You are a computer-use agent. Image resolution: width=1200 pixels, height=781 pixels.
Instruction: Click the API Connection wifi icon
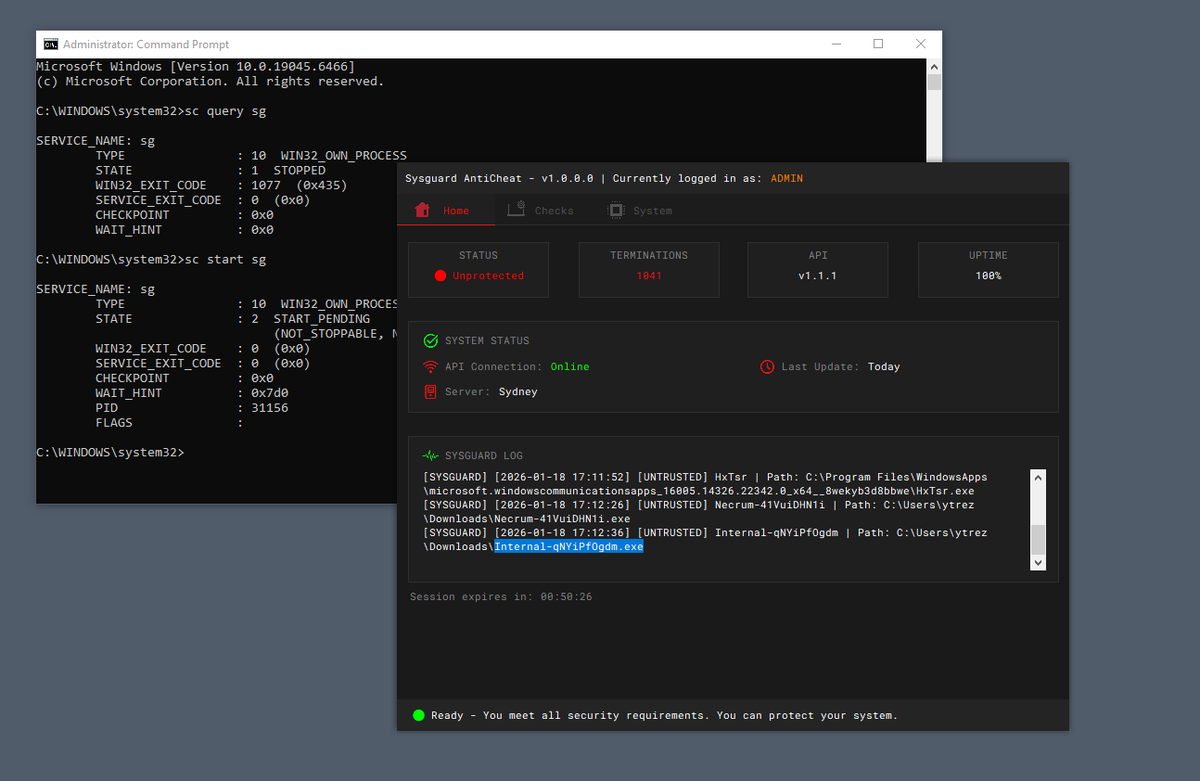coord(430,366)
